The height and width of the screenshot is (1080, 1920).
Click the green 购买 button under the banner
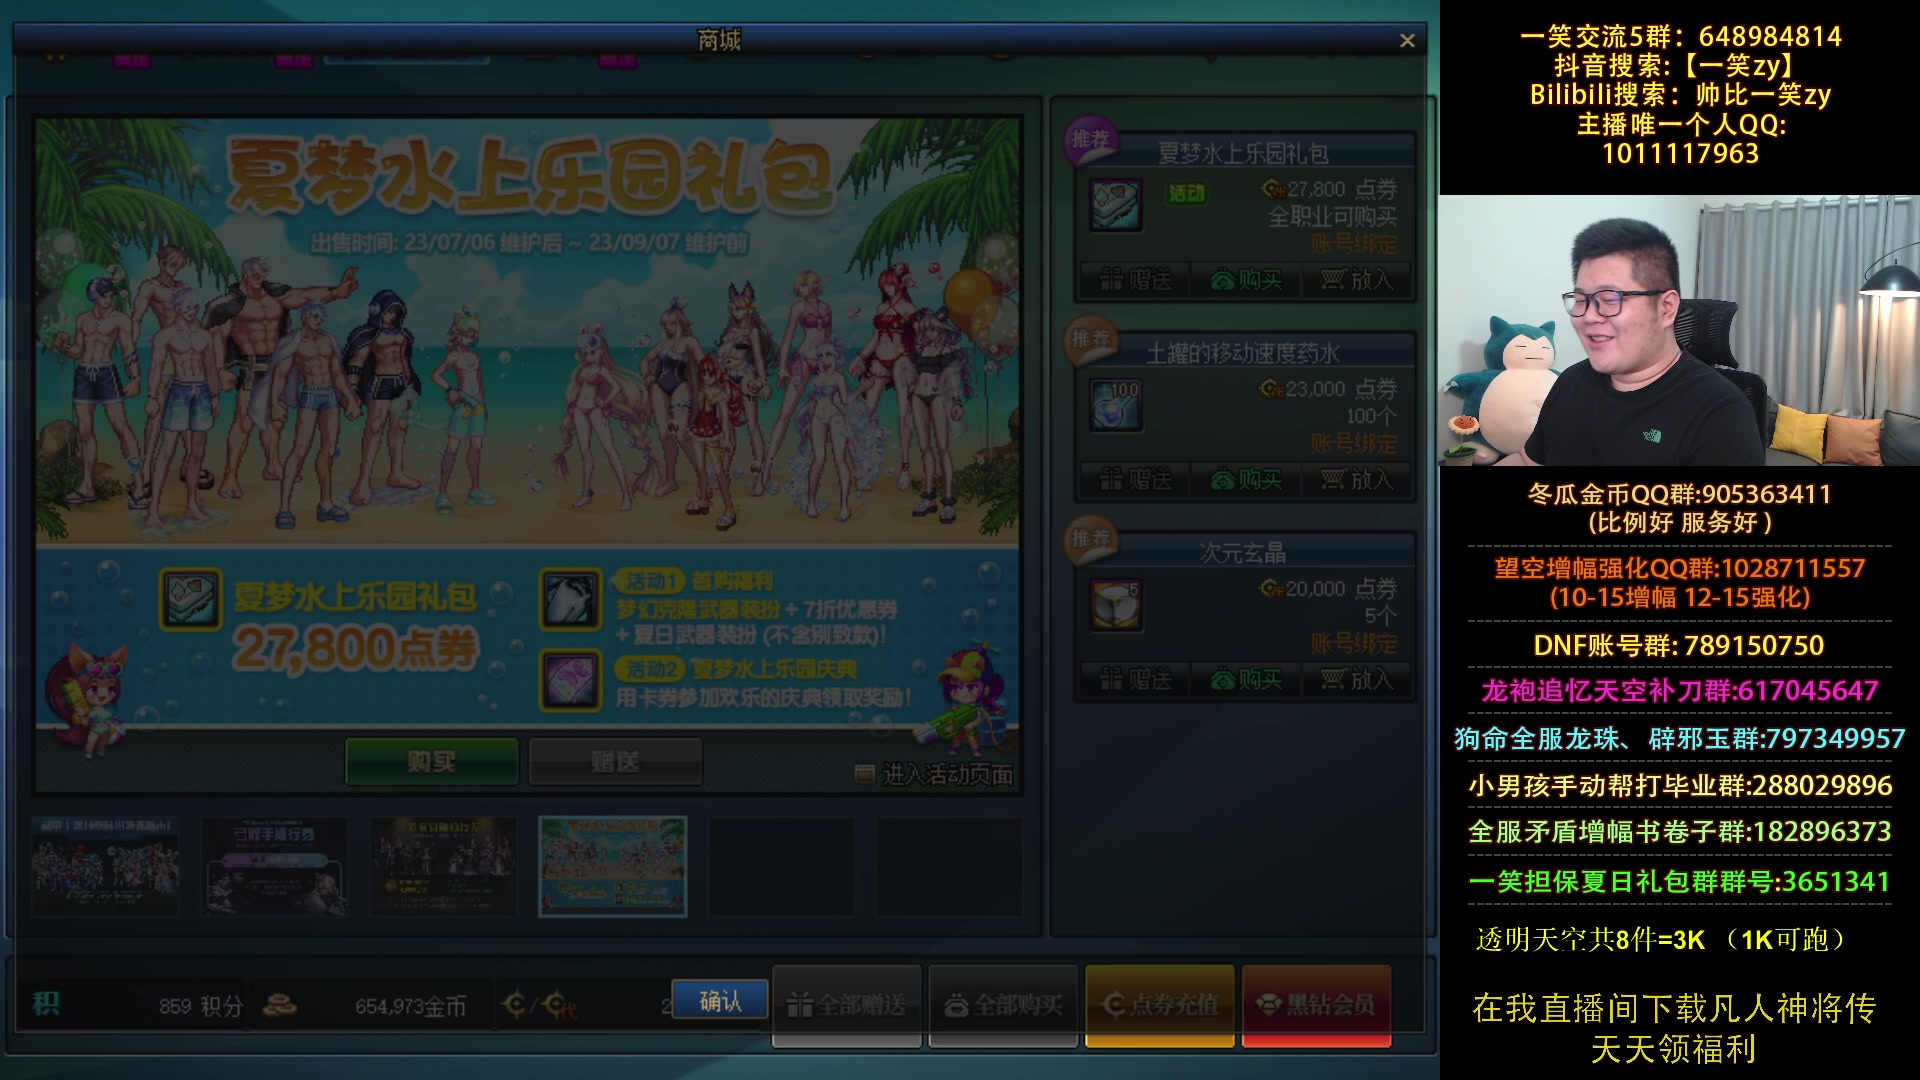coord(432,762)
